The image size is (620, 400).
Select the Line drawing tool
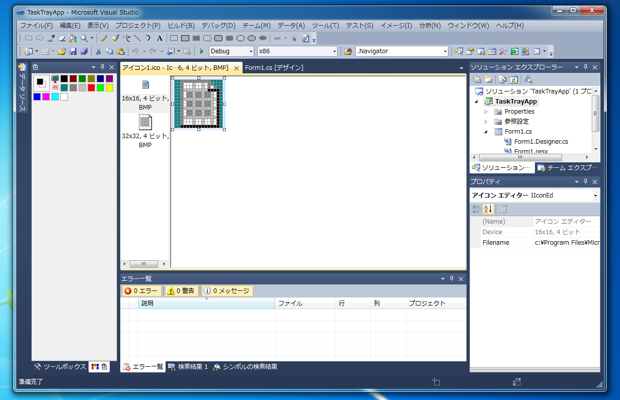coord(137,38)
